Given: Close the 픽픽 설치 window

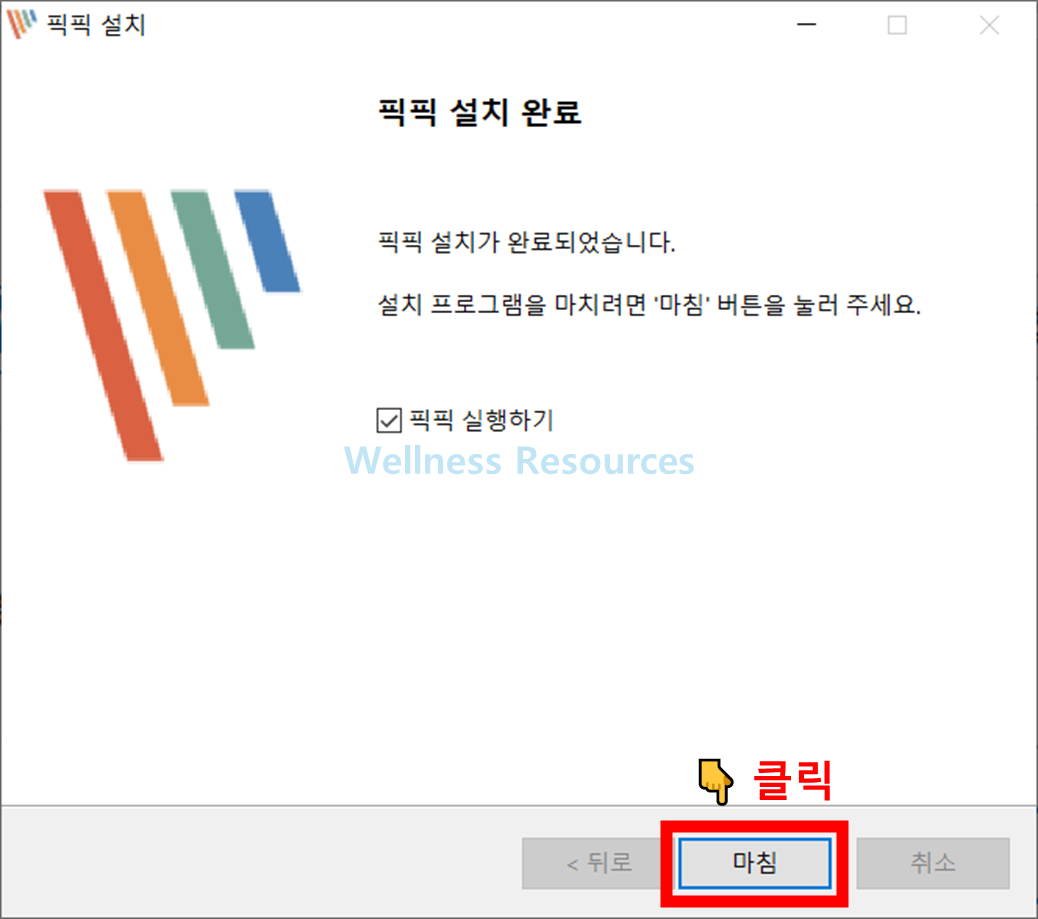Looking at the screenshot, I should pos(990,25).
